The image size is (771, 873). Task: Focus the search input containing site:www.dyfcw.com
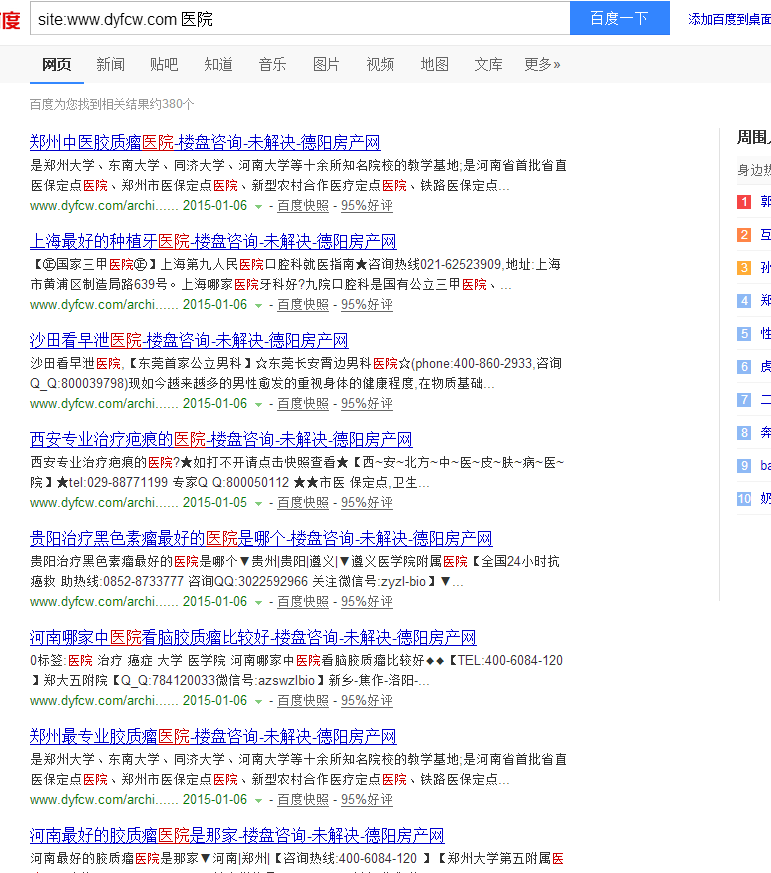[300, 18]
